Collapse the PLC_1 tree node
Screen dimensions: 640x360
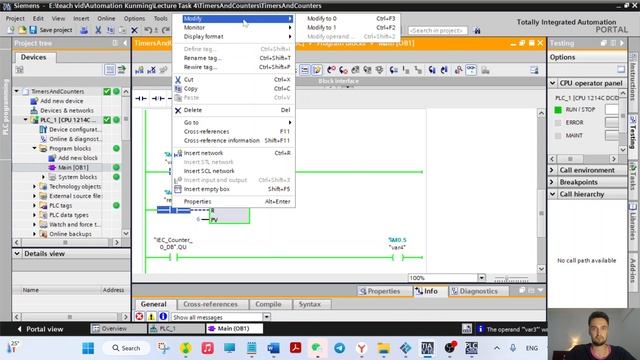click(26, 120)
